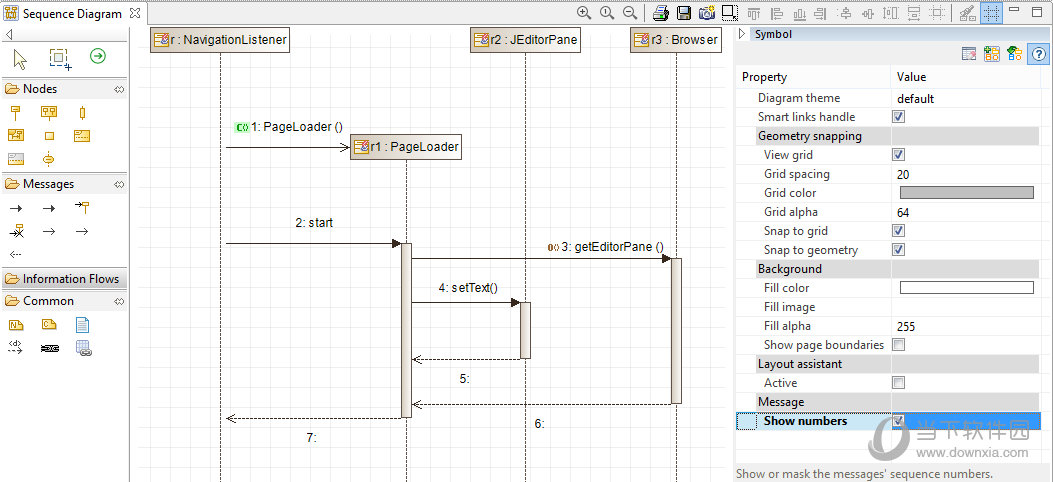Toggle the Snap to geometry checkbox
This screenshot has width=1053, height=482.
[899, 250]
